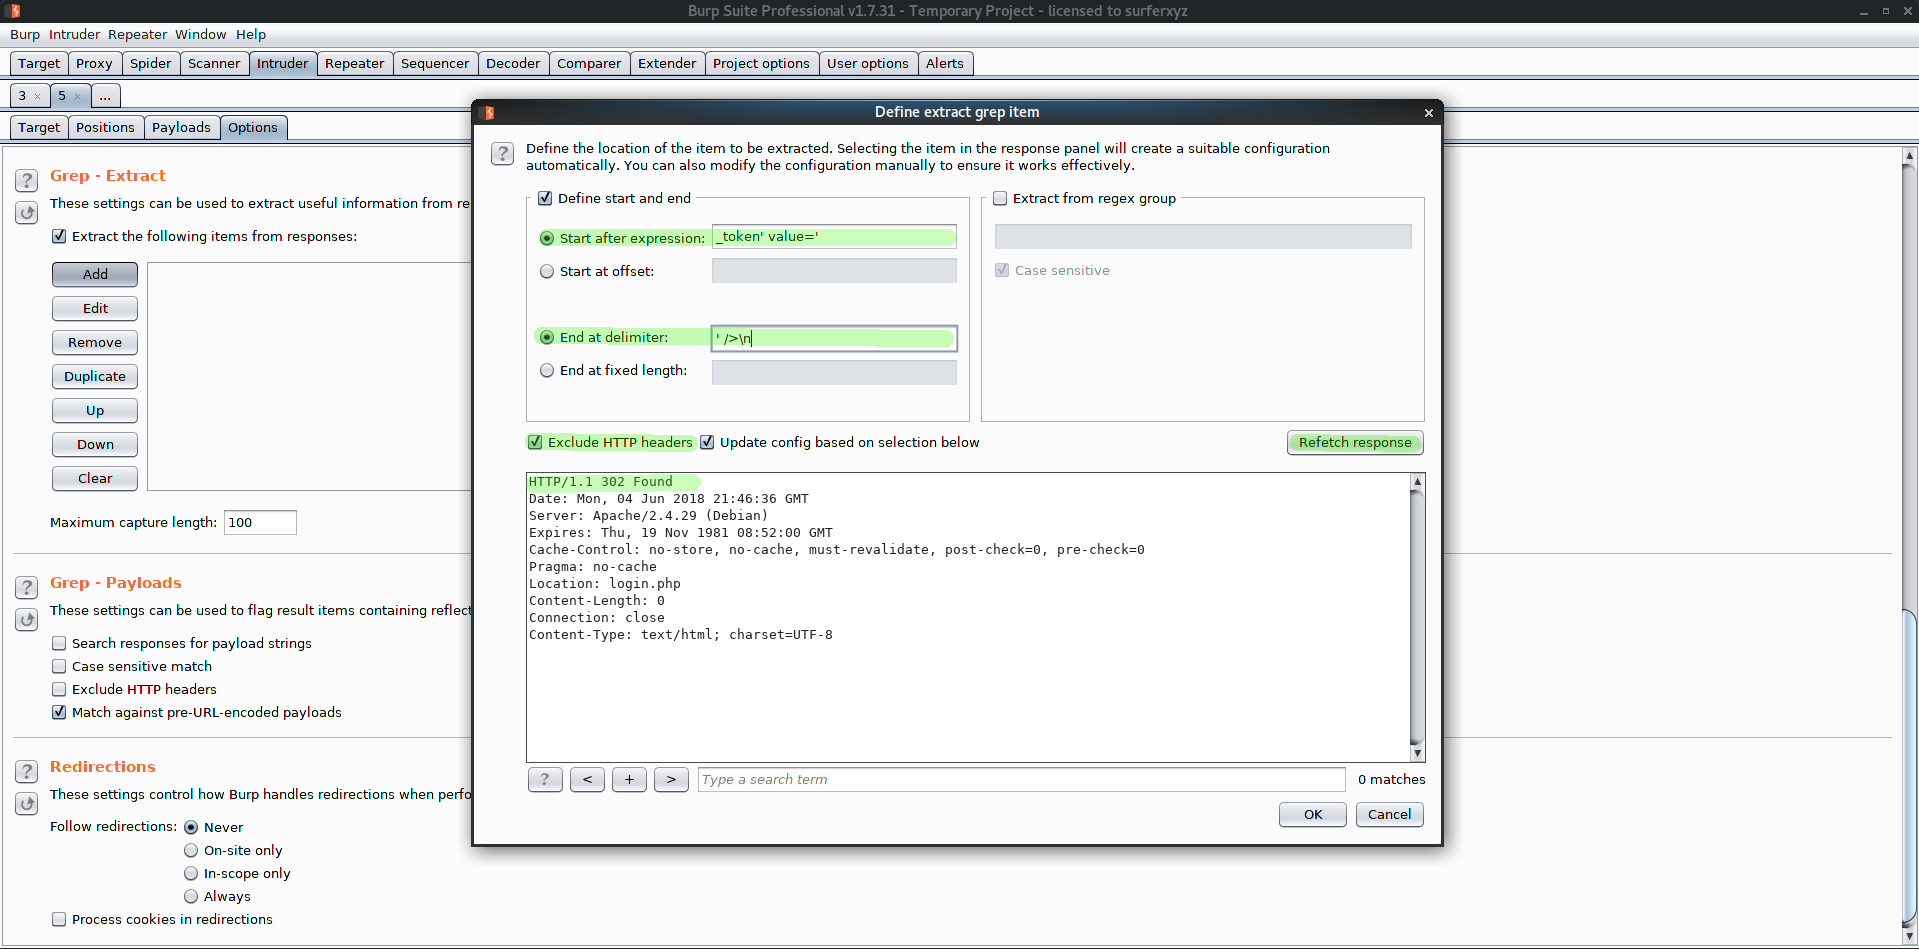
Task: Open a new Intruder tab with ellipsis
Action: pos(105,96)
